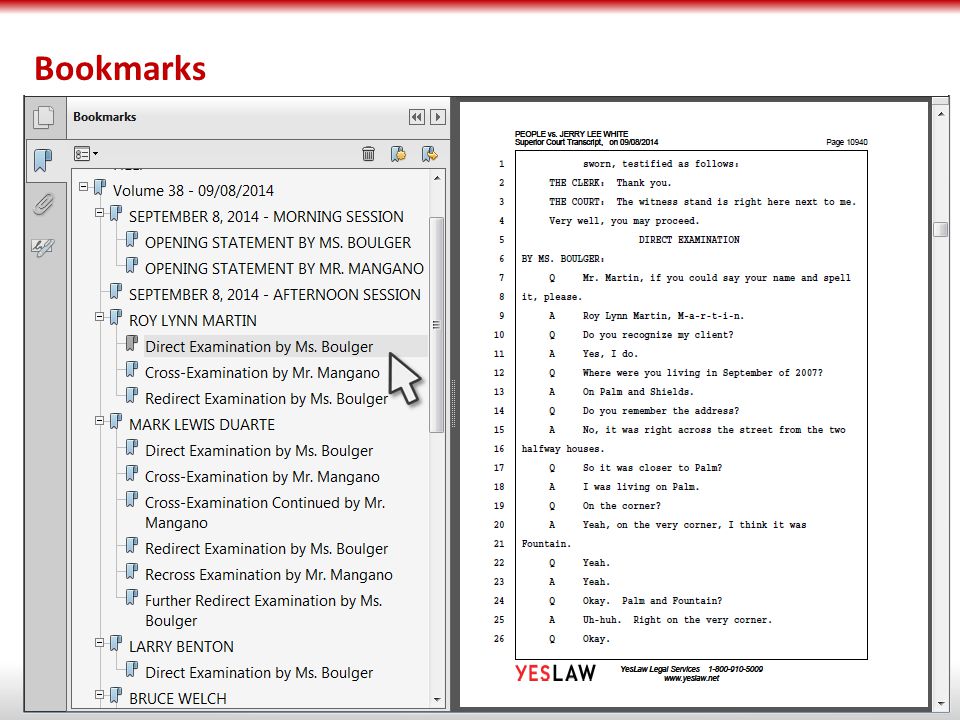This screenshot has height=720, width=960.
Task: Click bookmark icon beside Recross Examination
Action: 131,571
